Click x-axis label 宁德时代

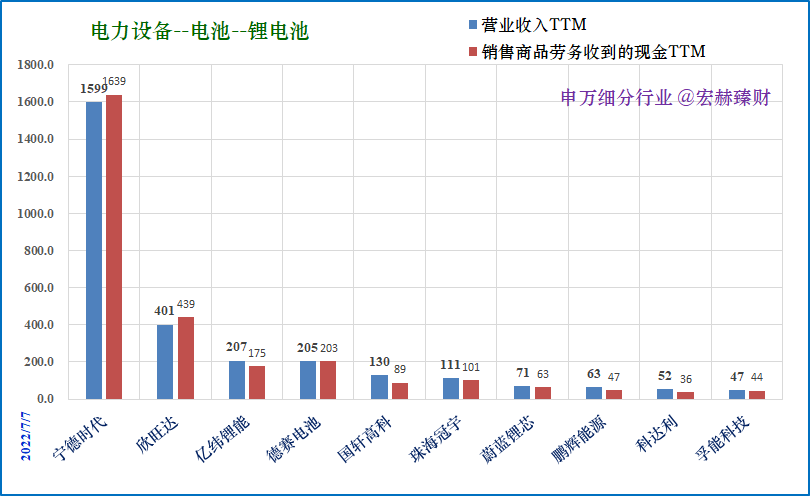click(x=80, y=437)
